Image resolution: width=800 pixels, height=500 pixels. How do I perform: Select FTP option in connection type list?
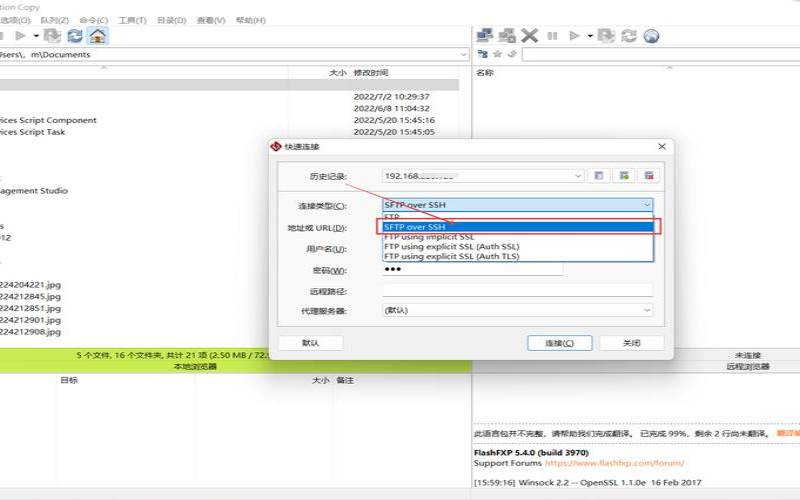click(x=517, y=216)
